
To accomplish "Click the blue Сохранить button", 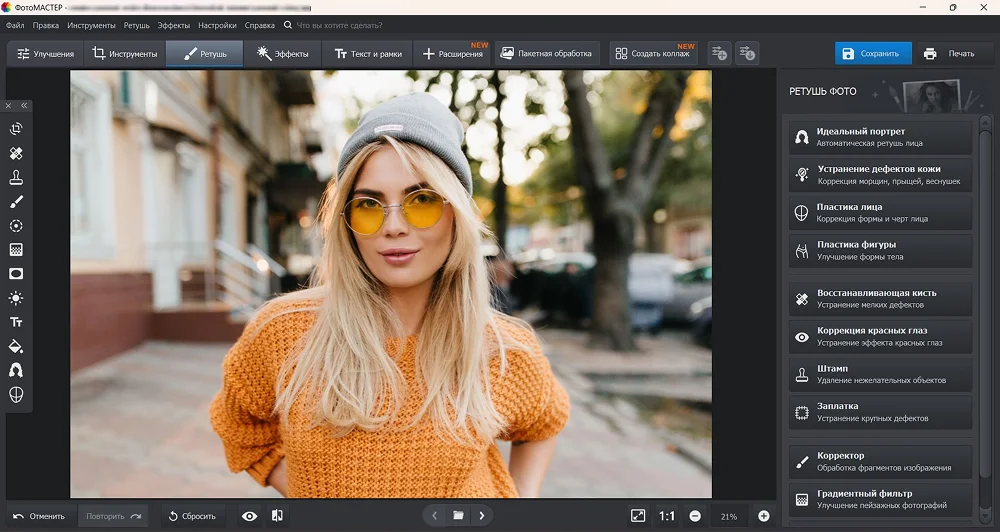I will (x=873, y=54).
